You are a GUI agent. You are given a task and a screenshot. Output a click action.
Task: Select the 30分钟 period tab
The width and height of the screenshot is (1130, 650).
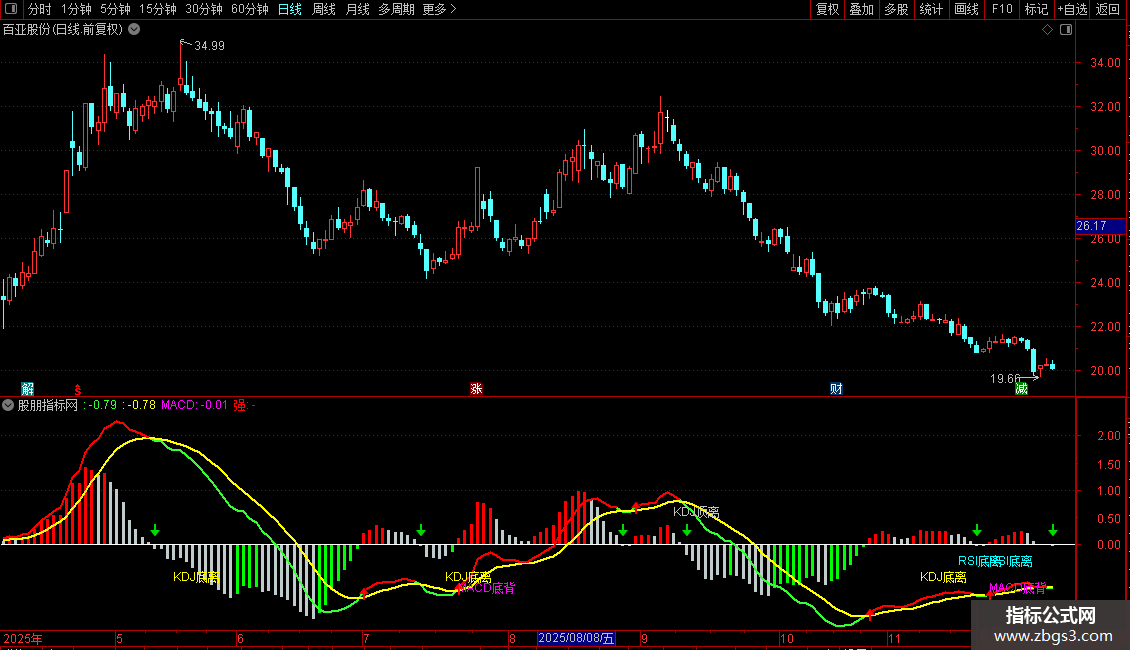[204, 9]
